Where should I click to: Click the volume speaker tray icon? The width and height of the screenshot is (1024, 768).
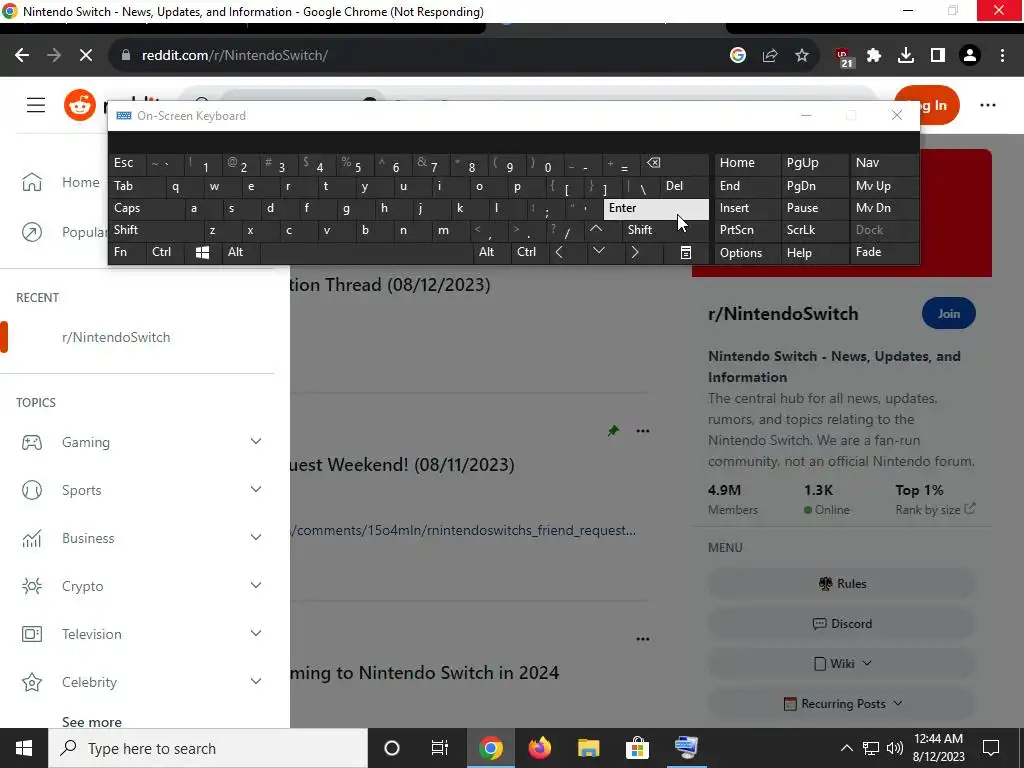pos(895,748)
